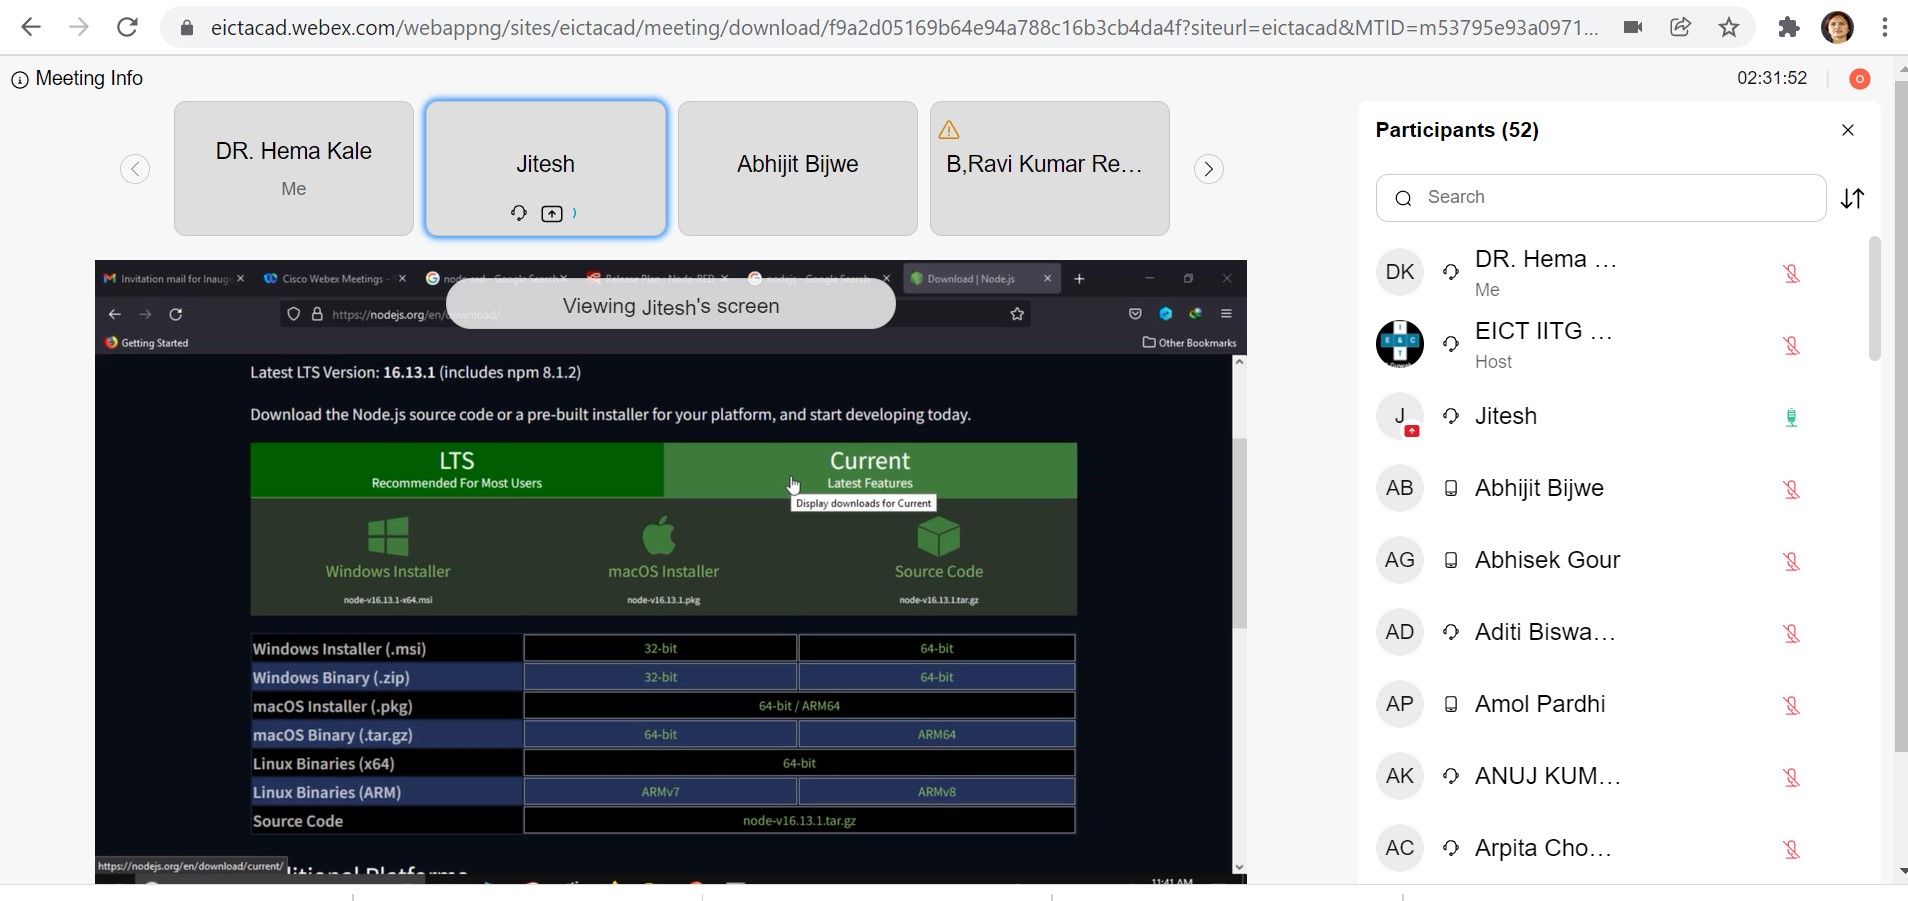The height and width of the screenshot is (901, 1908).
Task: Select B,Ravi Kumar Re... video tile
Action: point(1050,168)
